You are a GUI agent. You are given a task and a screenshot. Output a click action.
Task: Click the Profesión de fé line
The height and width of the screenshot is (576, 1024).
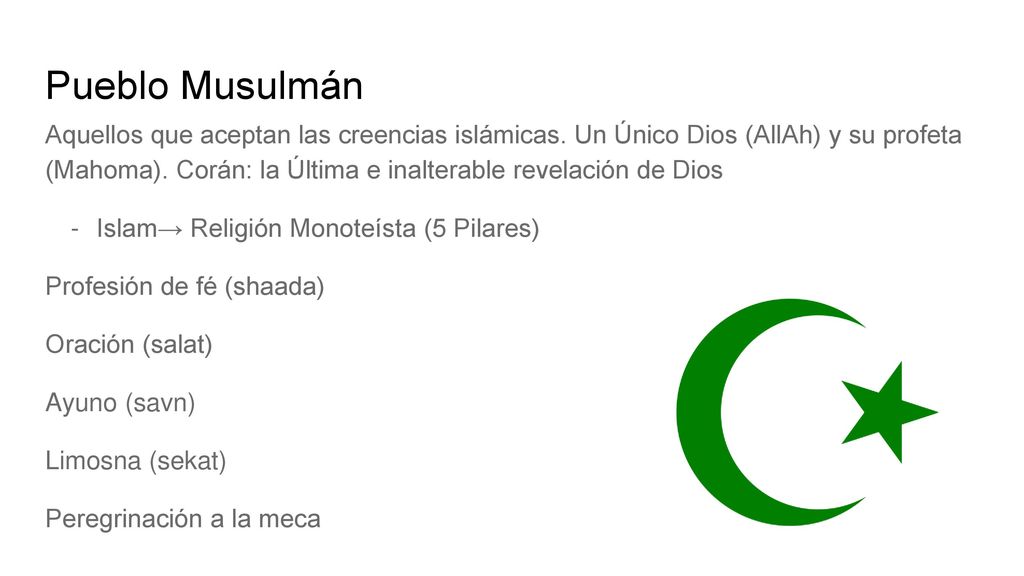pos(185,287)
